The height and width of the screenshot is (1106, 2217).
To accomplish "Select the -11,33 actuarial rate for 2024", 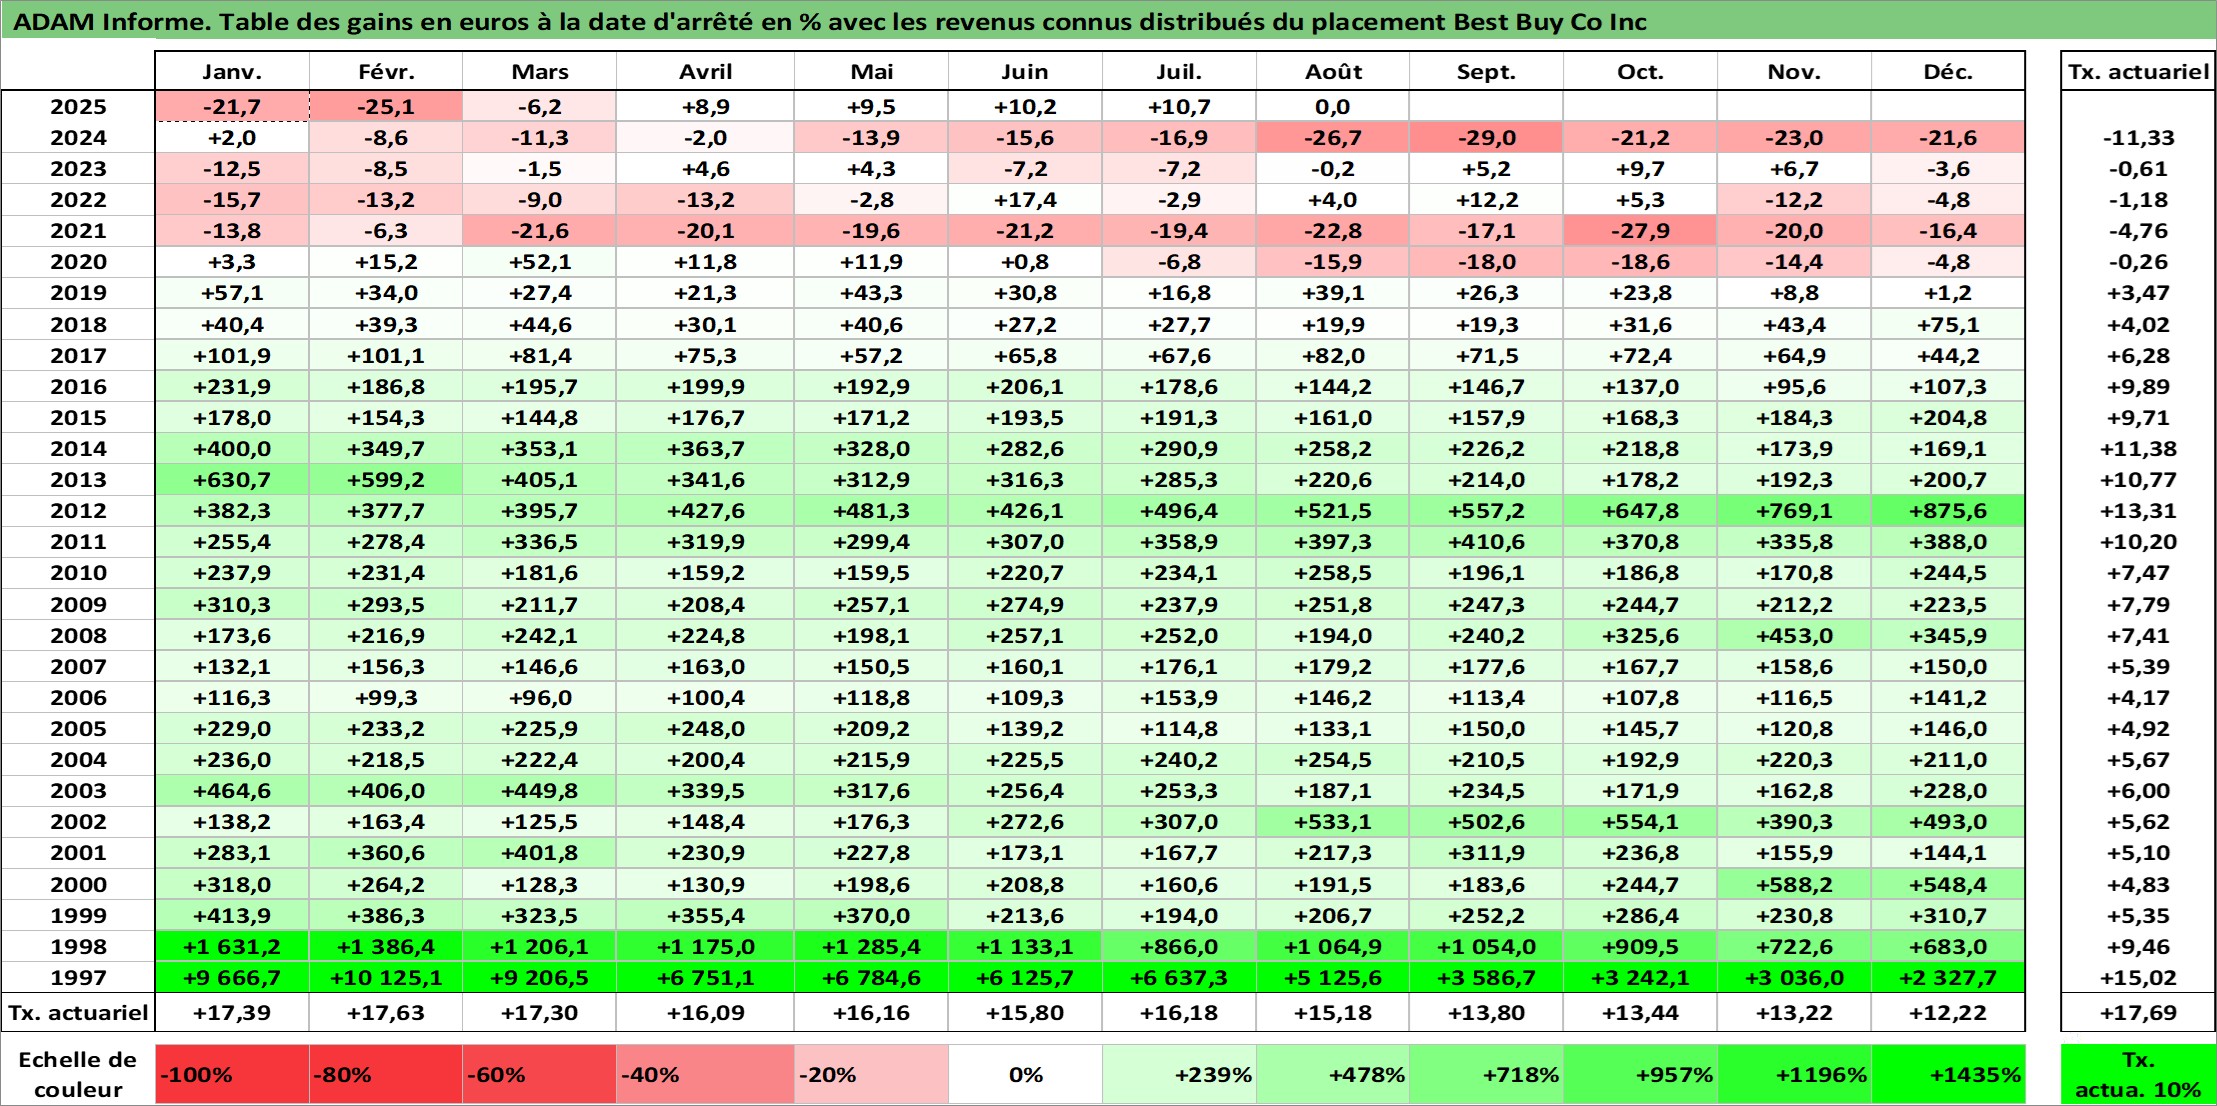I will point(2138,138).
